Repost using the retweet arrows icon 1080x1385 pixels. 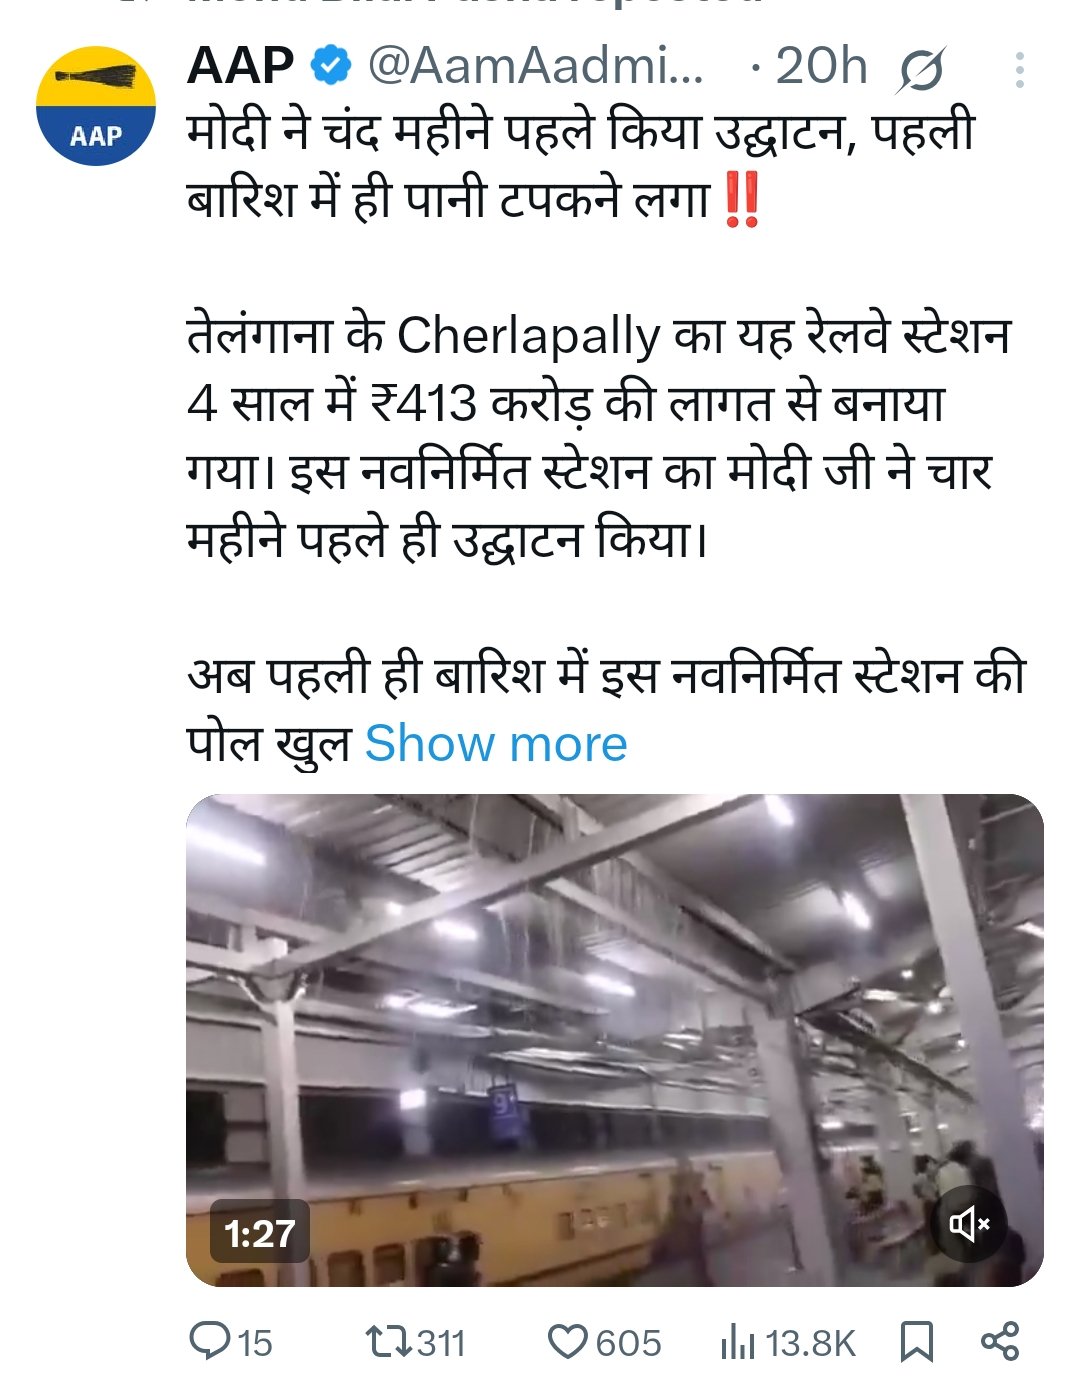tap(388, 1341)
